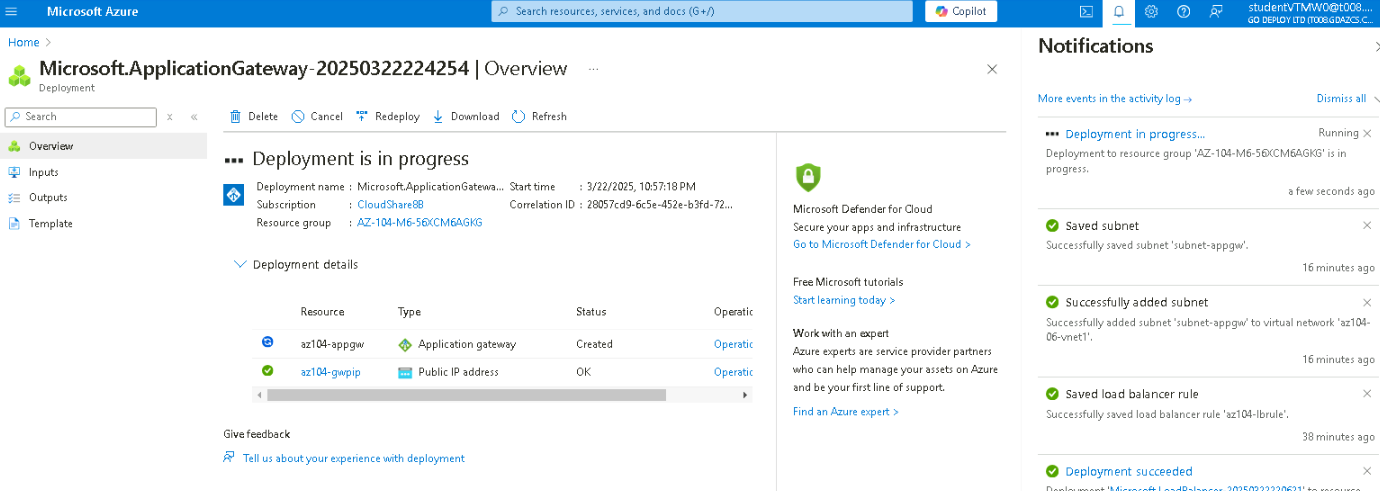Open More events in the activity log

(x=1115, y=98)
